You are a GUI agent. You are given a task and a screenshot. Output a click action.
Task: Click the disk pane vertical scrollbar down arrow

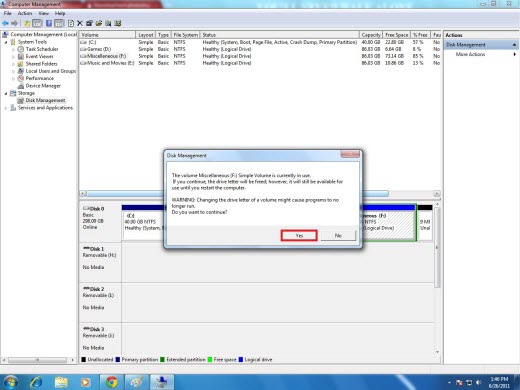pyautogui.click(x=437, y=352)
